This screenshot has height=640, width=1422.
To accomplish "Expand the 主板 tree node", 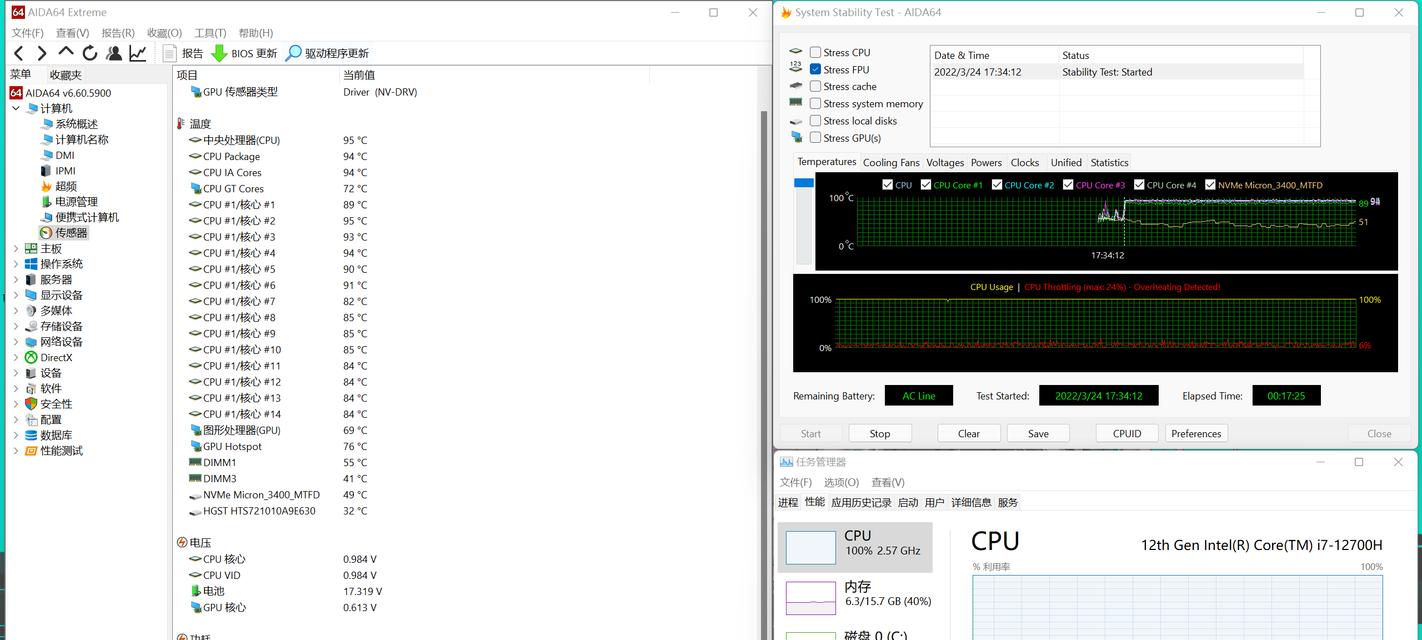I will [16, 248].
